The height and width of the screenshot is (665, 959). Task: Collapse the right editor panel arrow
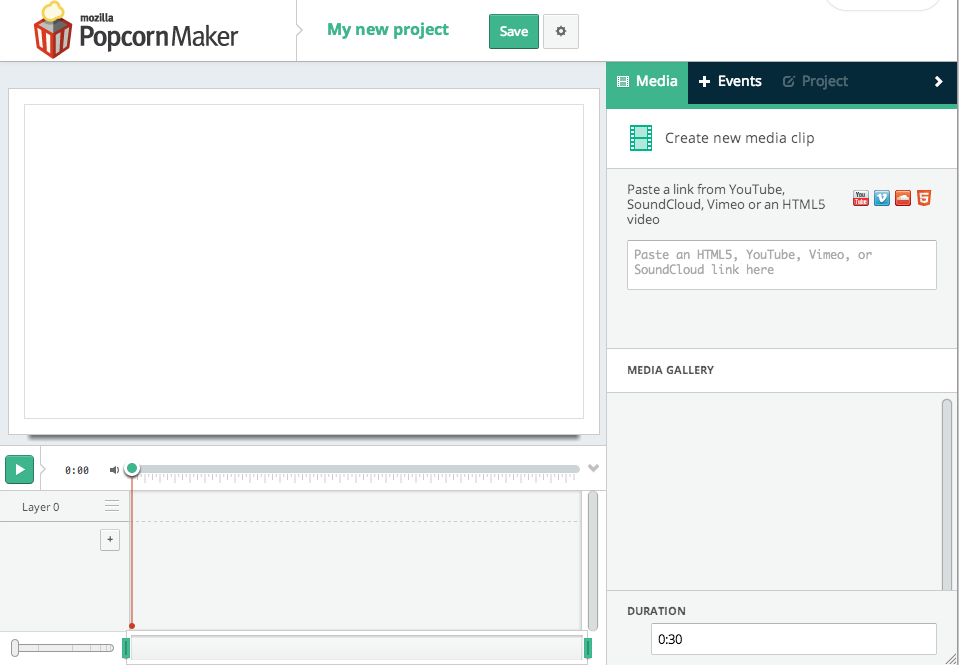pos(938,82)
